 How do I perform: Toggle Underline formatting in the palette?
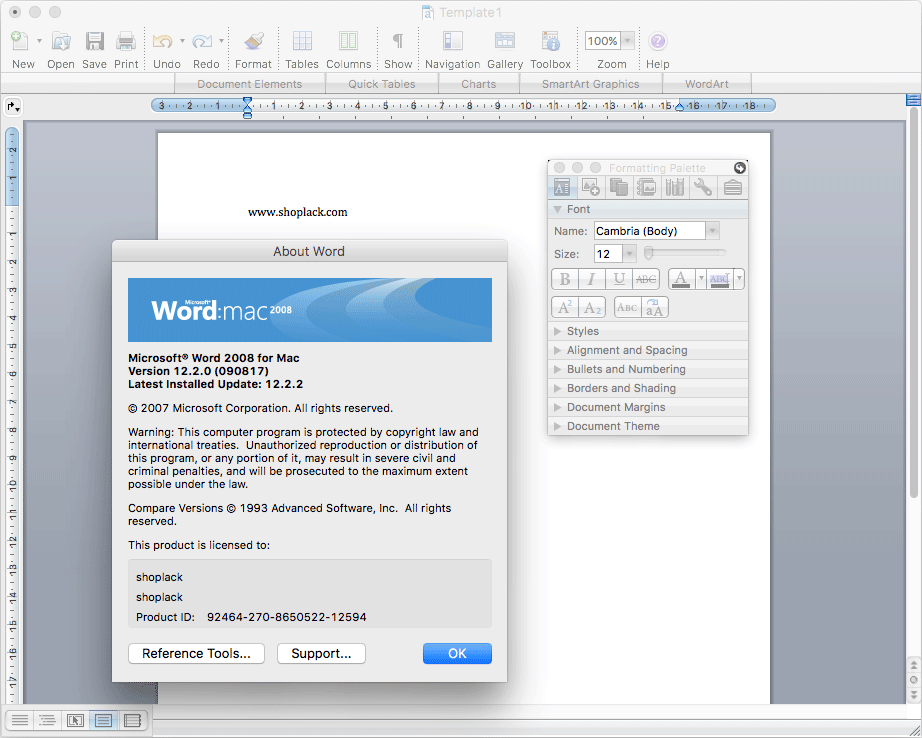(619, 279)
